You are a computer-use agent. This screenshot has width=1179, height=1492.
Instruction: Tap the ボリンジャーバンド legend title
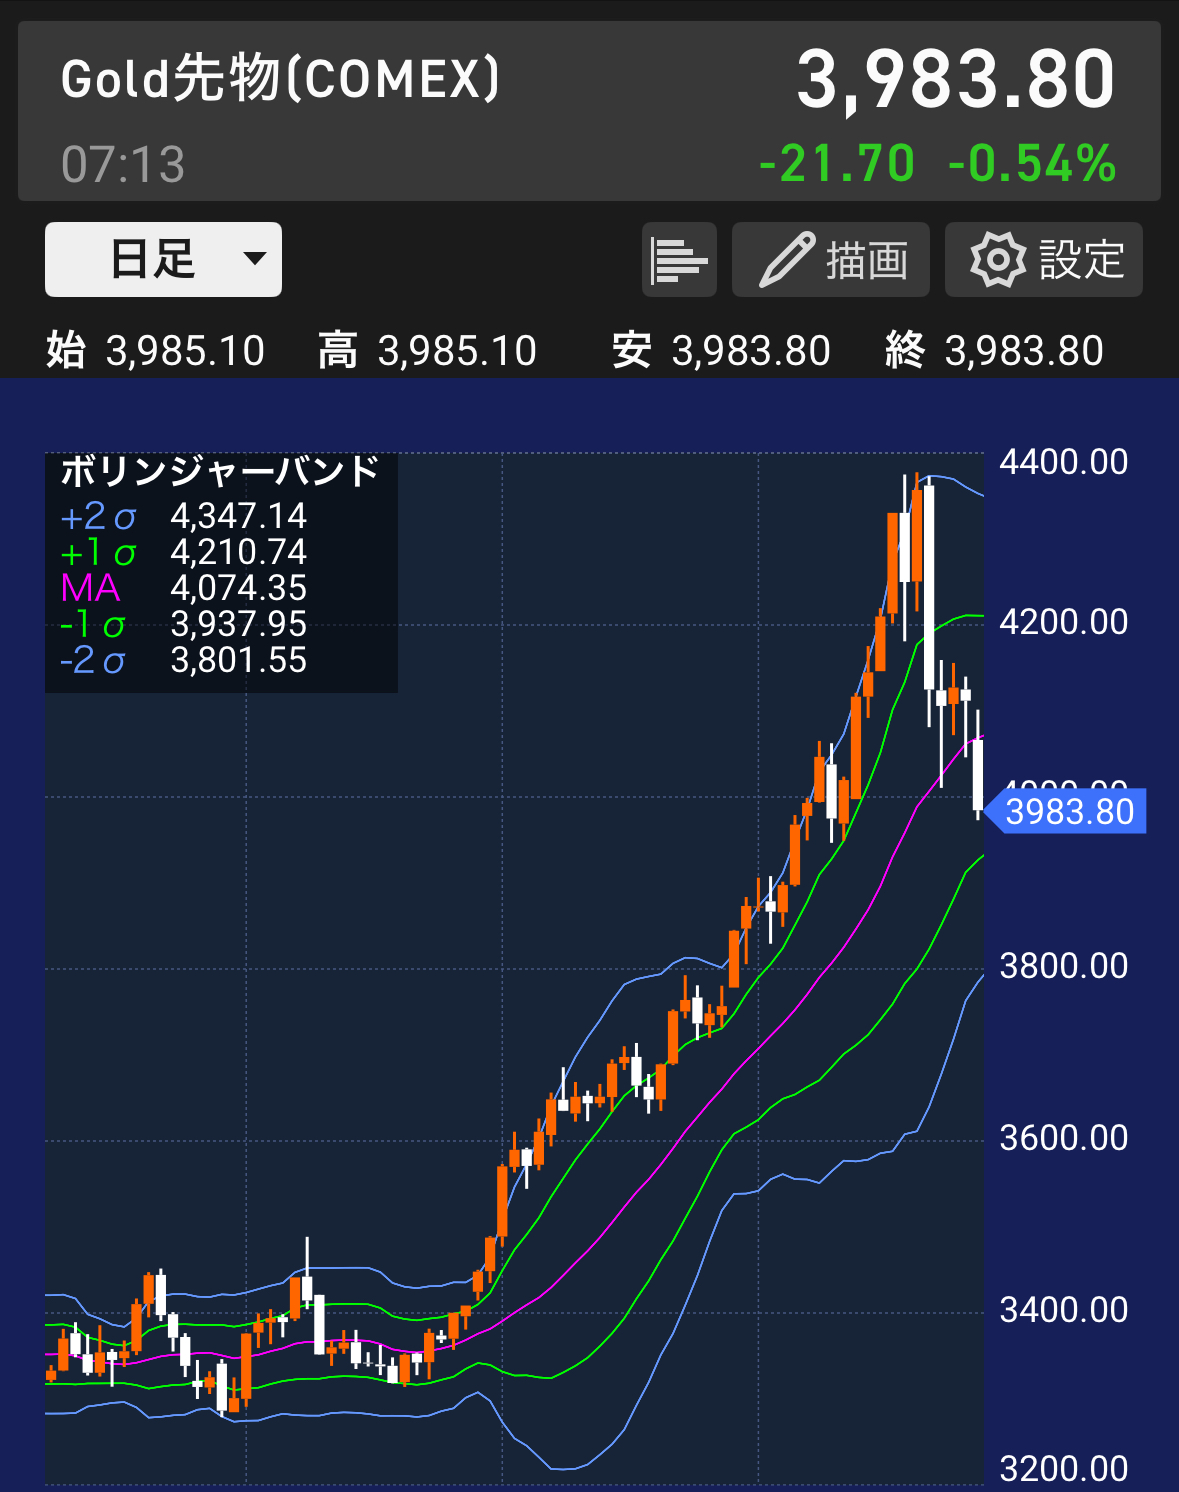220,471
